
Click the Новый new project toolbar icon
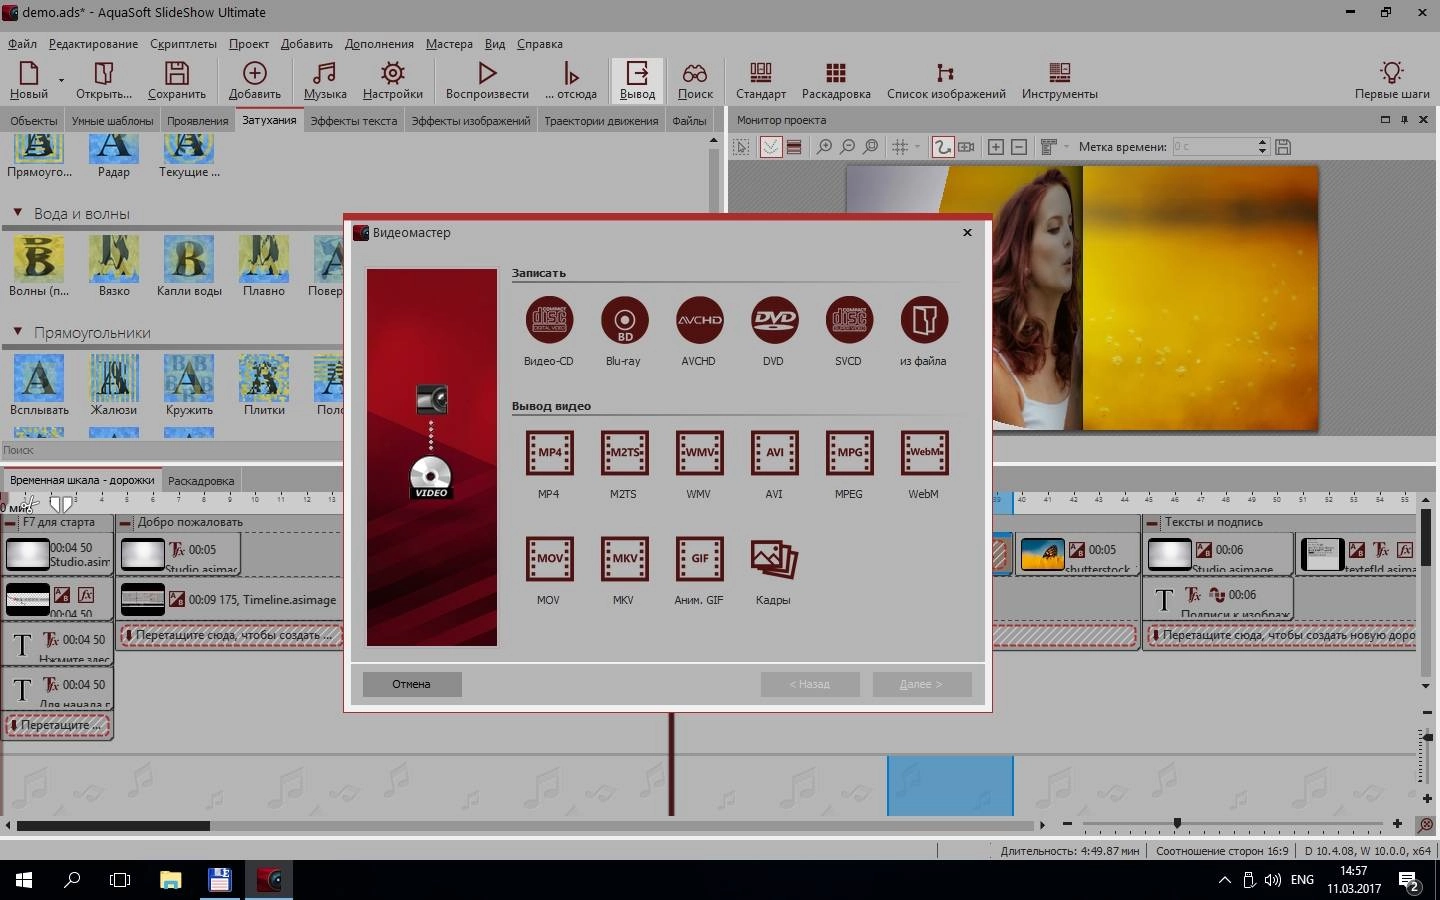(x=29, y=80)
